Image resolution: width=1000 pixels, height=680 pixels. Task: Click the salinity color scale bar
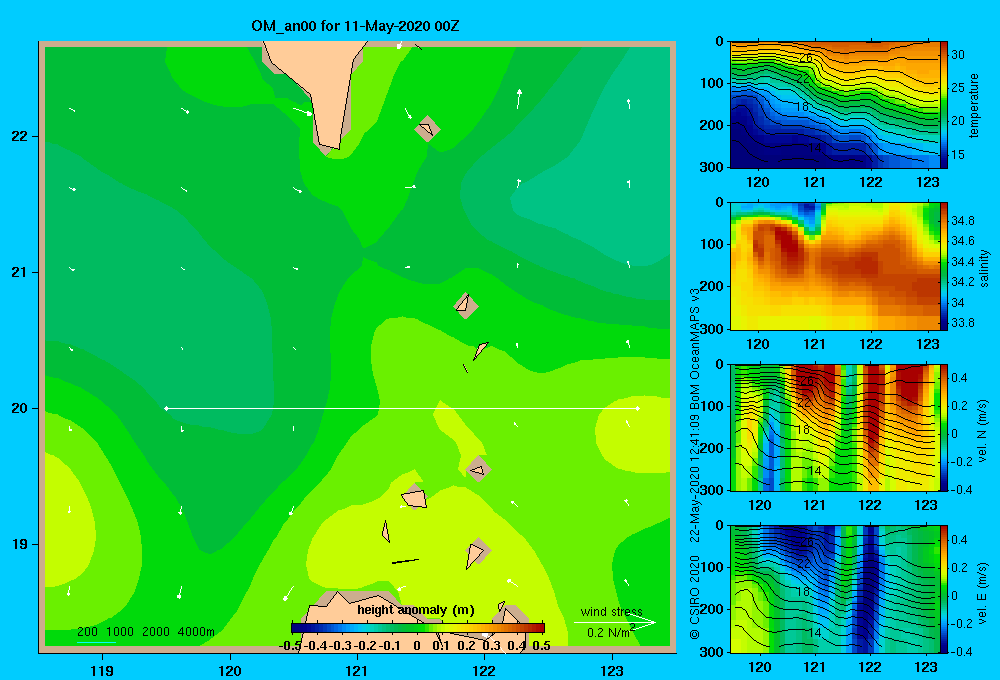(x=944, y=266)
